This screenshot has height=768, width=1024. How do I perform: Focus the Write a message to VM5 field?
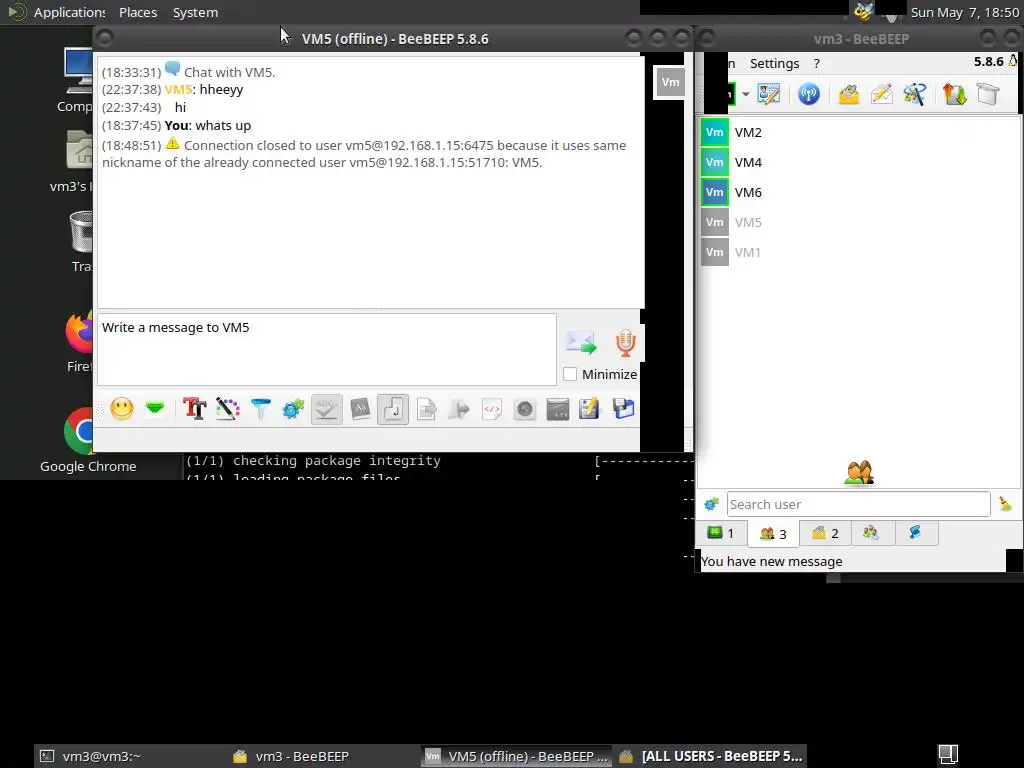pyautogui.click(x=327, y=349)
